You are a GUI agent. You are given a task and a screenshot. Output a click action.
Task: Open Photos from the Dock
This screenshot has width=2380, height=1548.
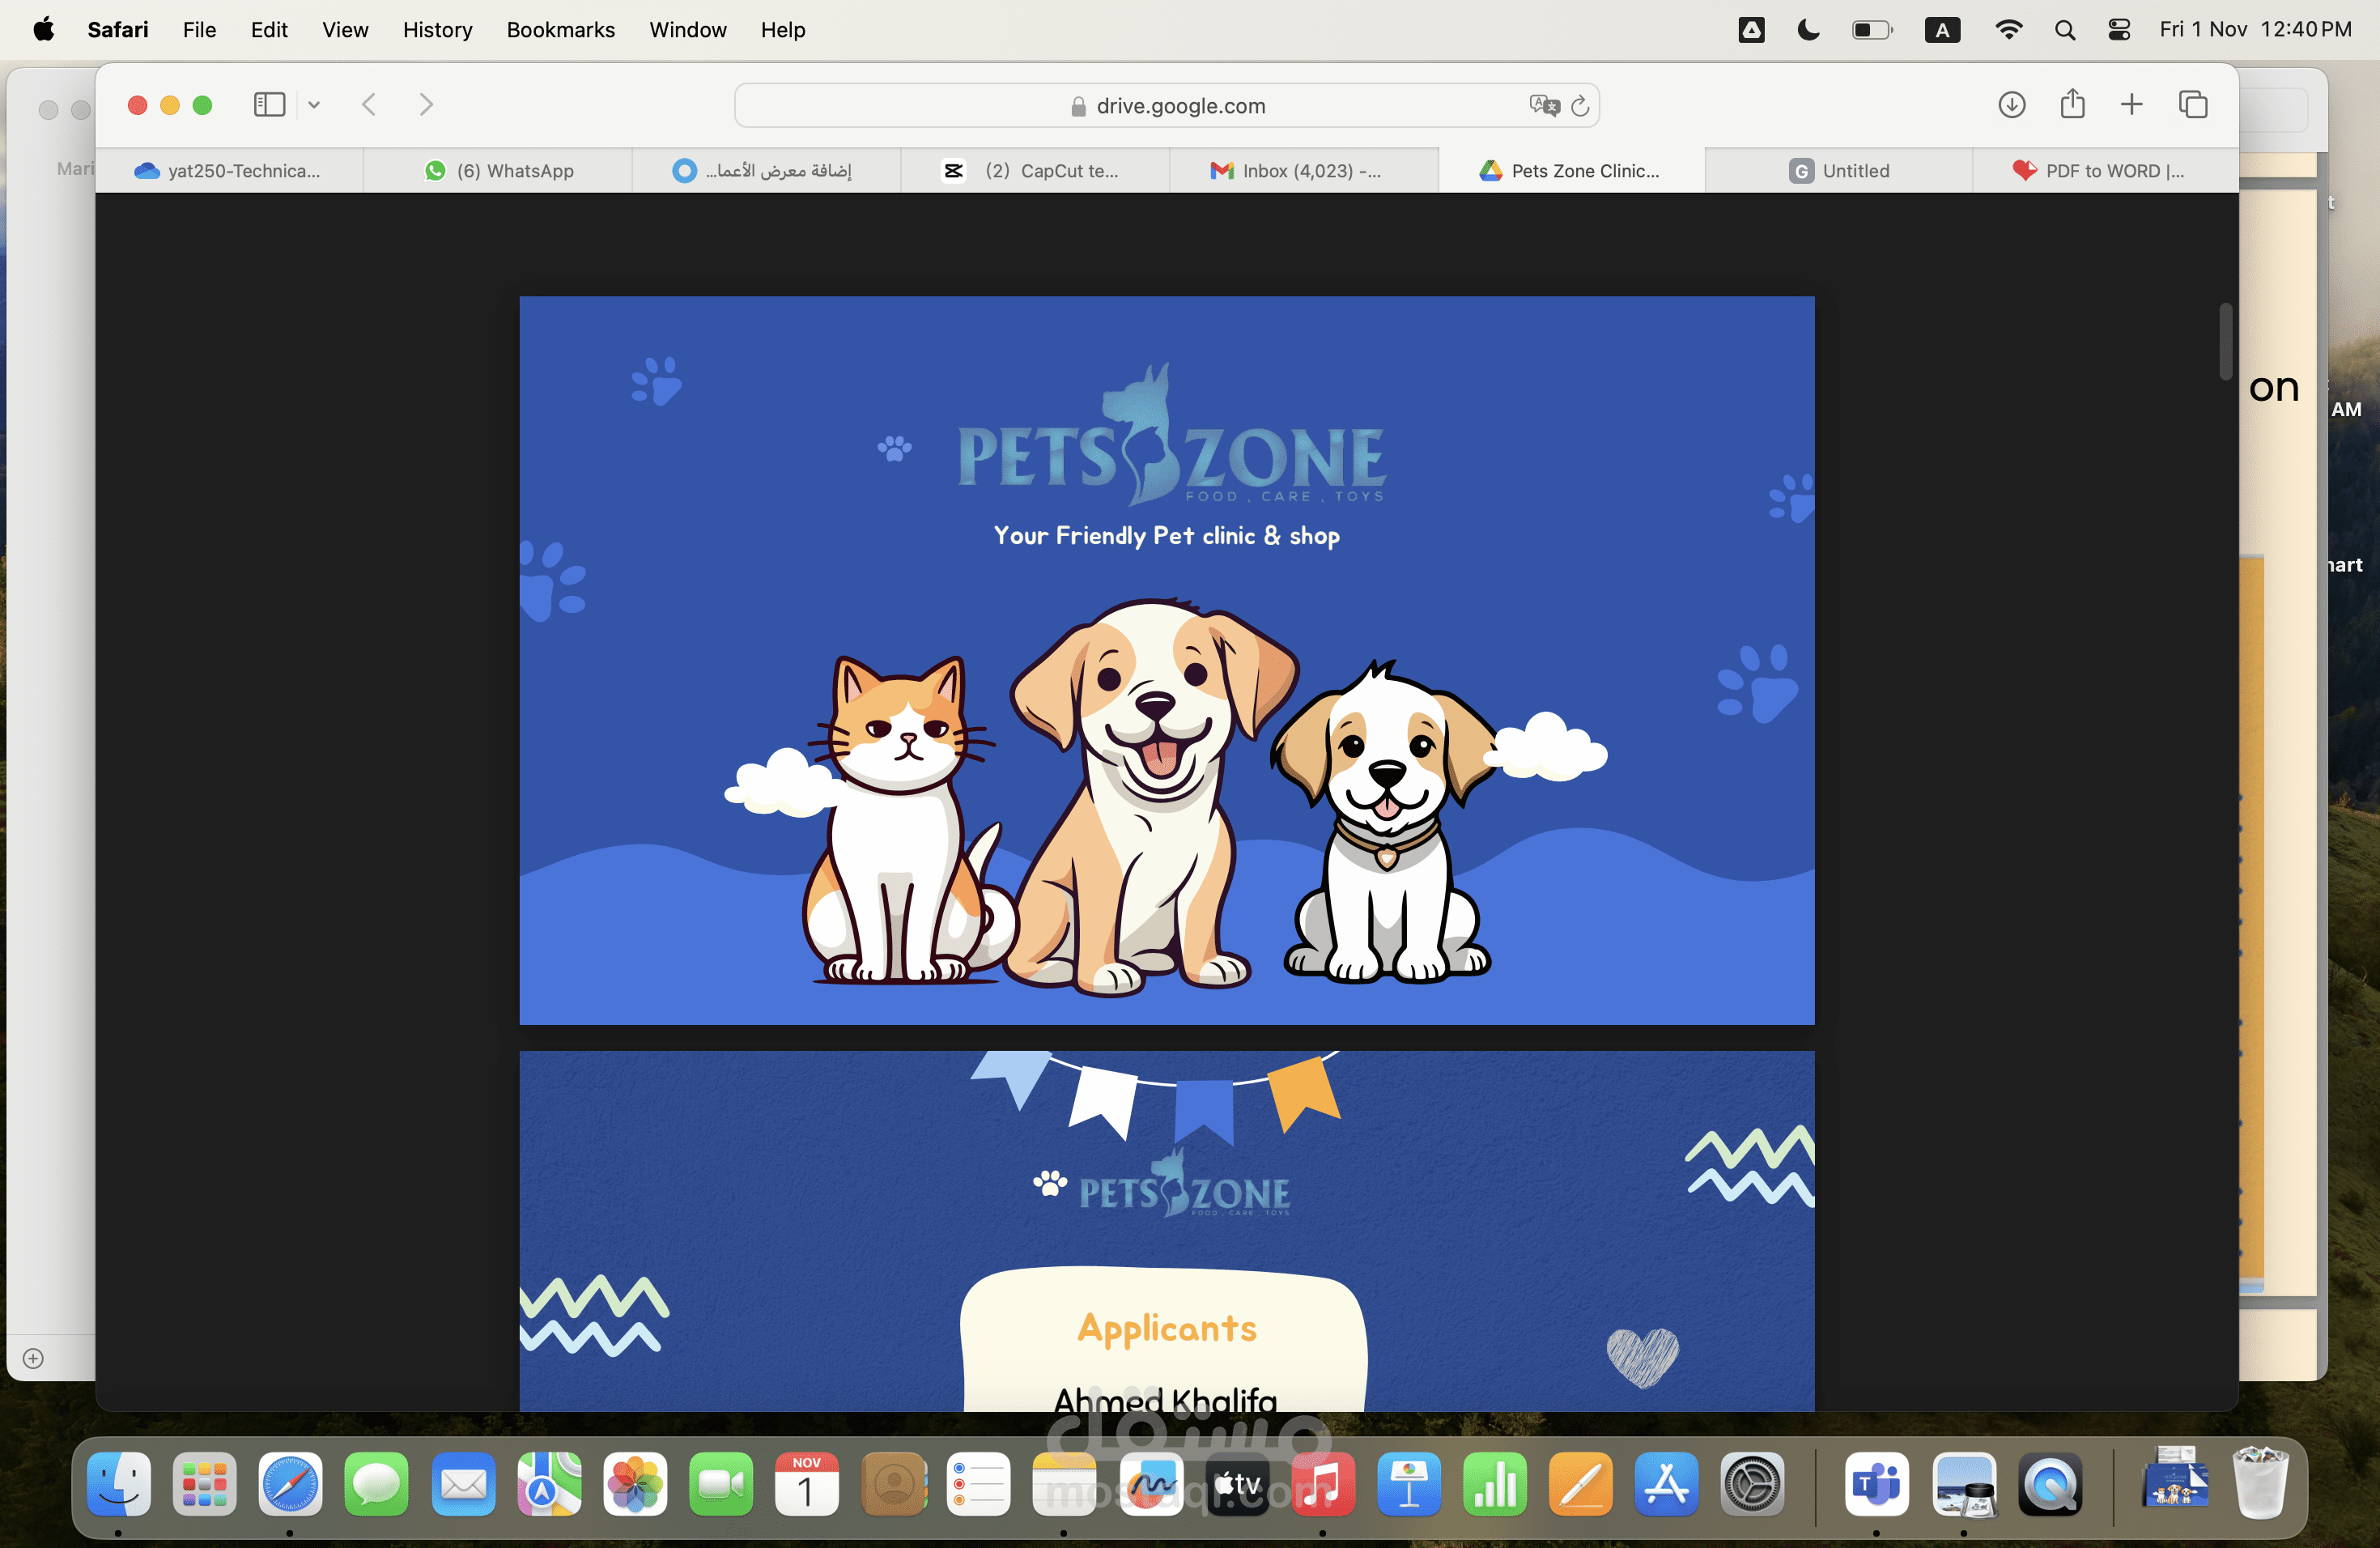coord(635,1484)
